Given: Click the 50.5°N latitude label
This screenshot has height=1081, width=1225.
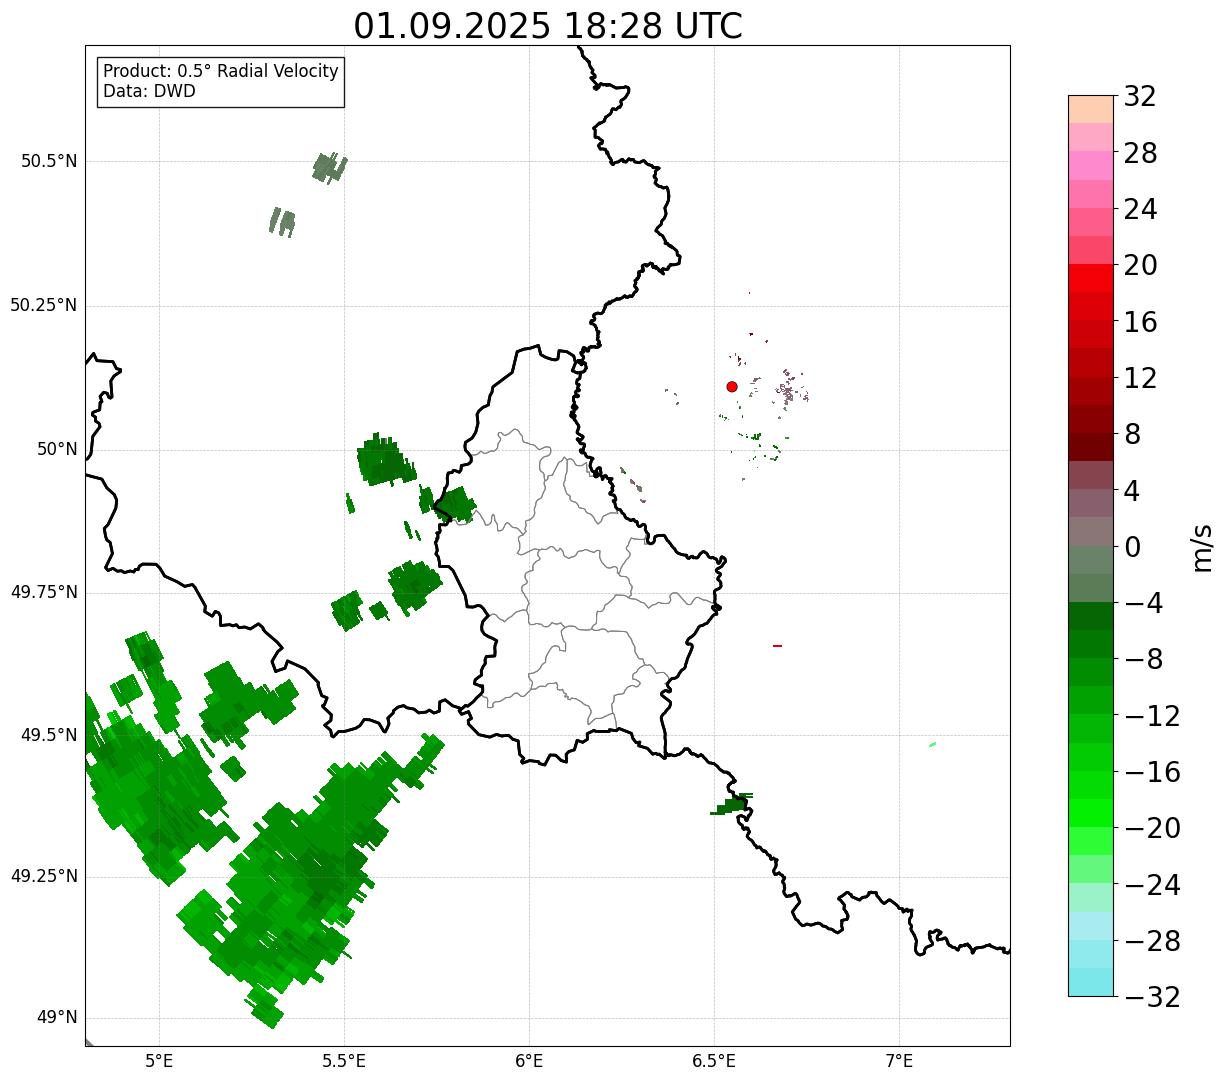Looking at the screenshot, I should tap(49, 162).
